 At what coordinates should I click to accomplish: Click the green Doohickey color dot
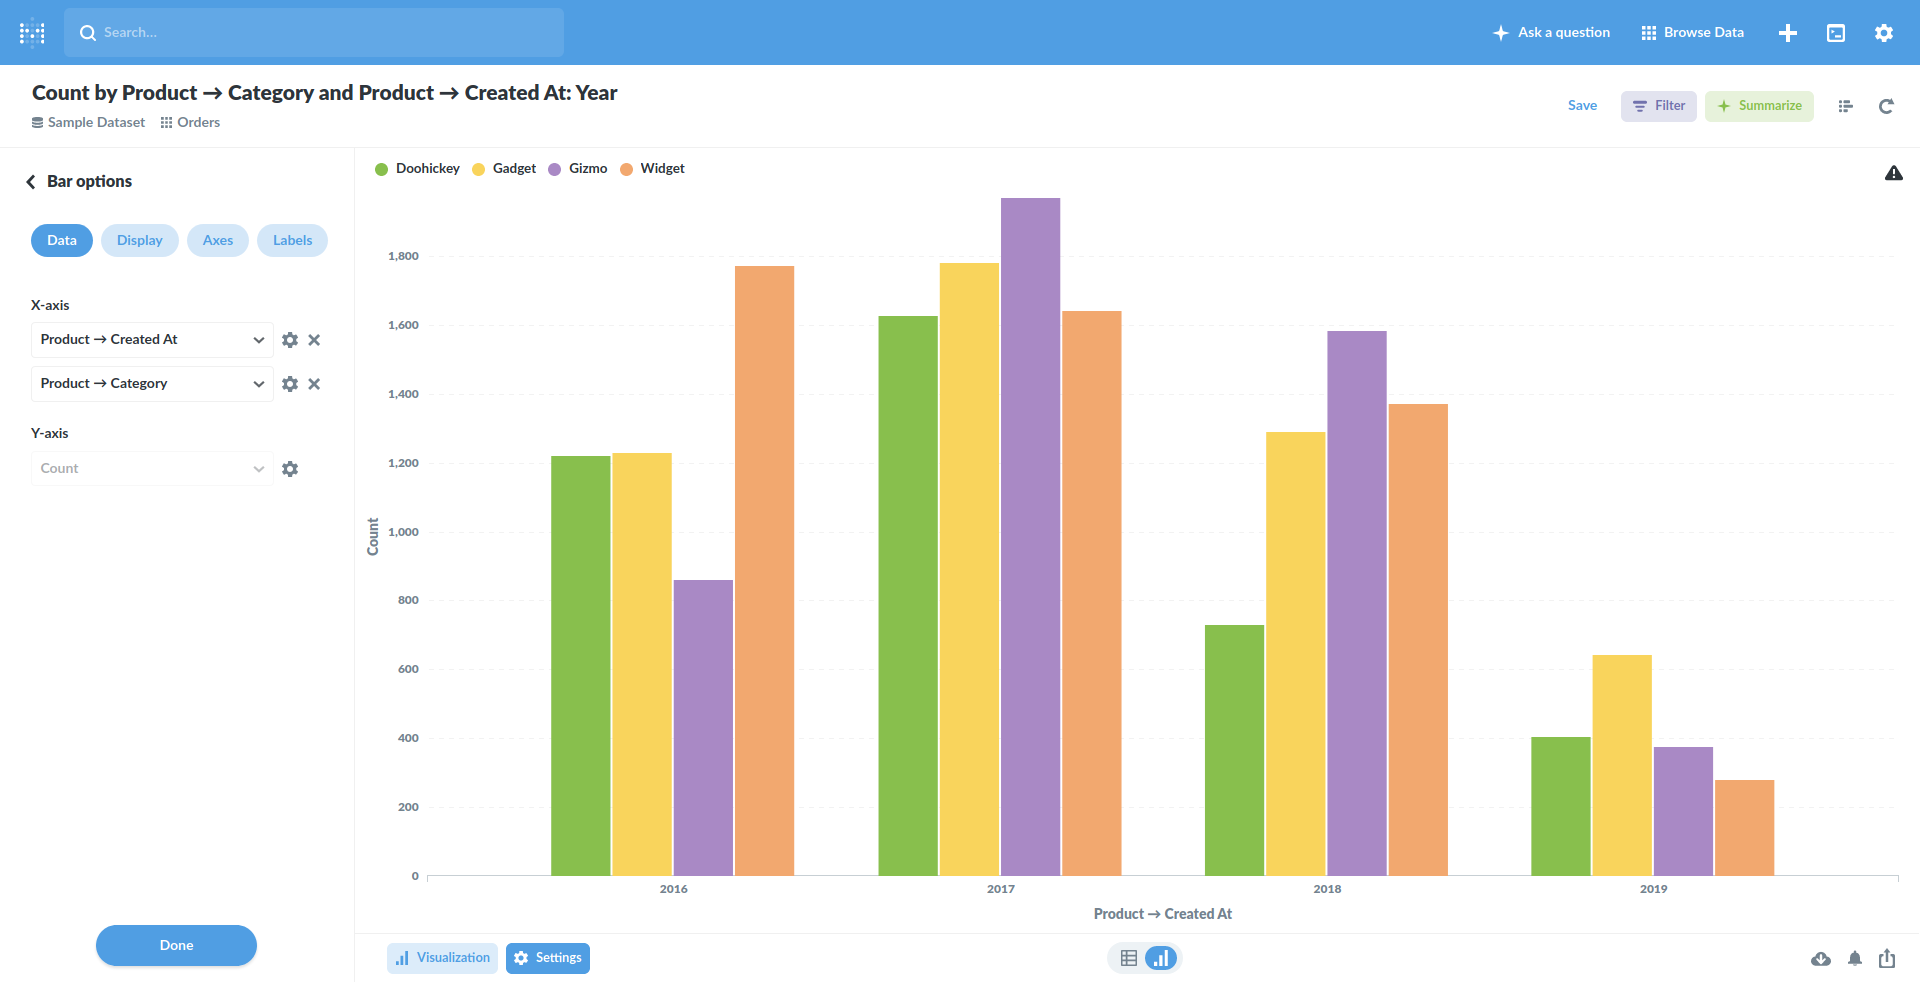coord(381,168)
